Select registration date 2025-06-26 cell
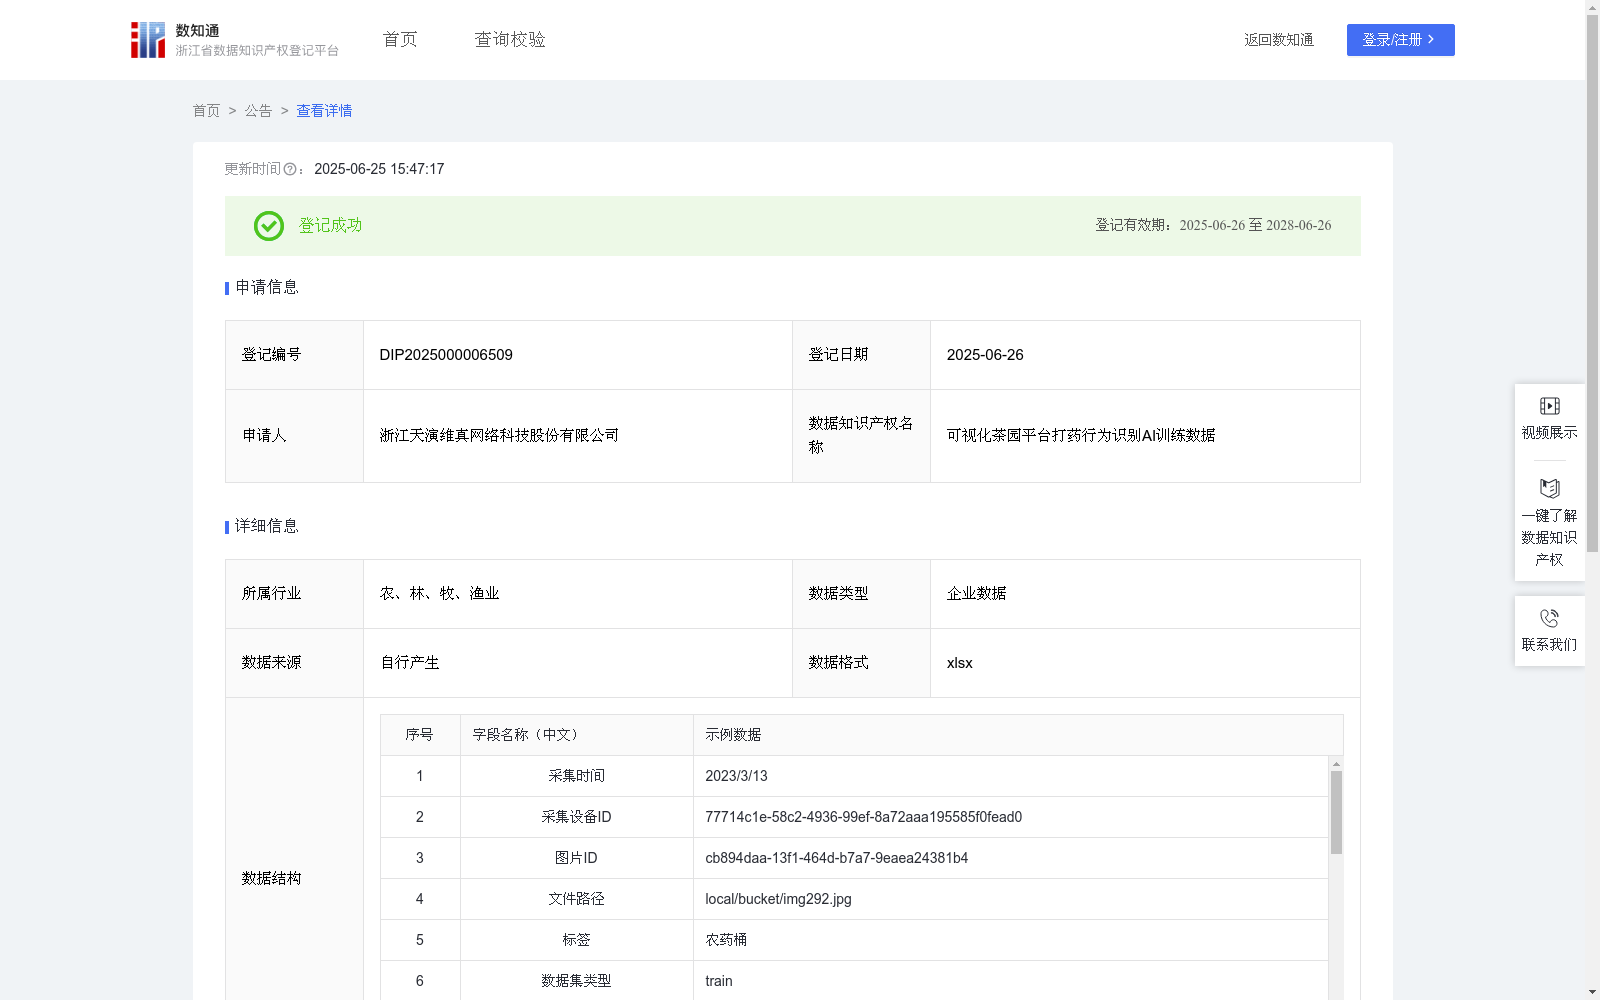 (1145, 355)
